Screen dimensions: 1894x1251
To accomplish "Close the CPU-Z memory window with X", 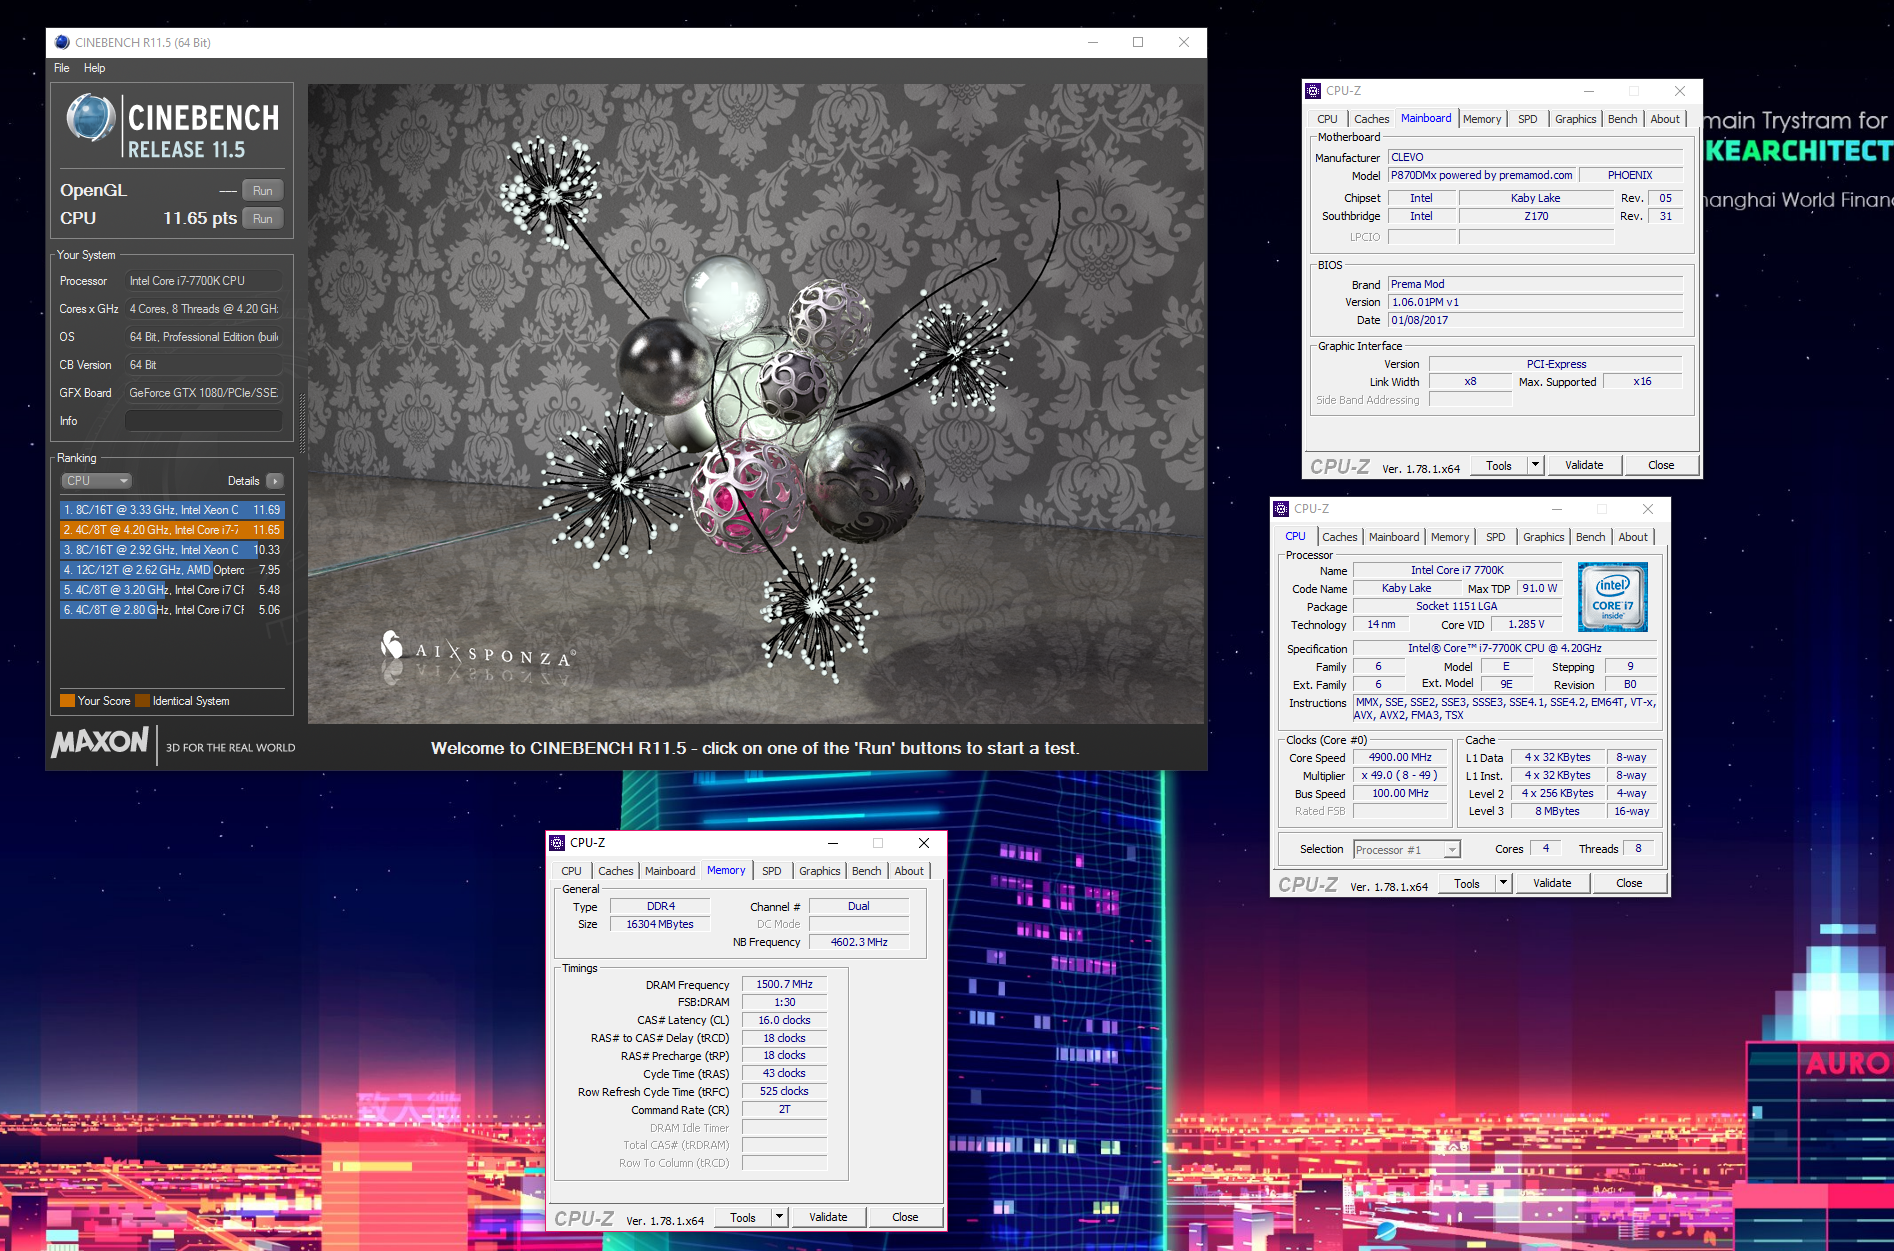I will 924,843.
